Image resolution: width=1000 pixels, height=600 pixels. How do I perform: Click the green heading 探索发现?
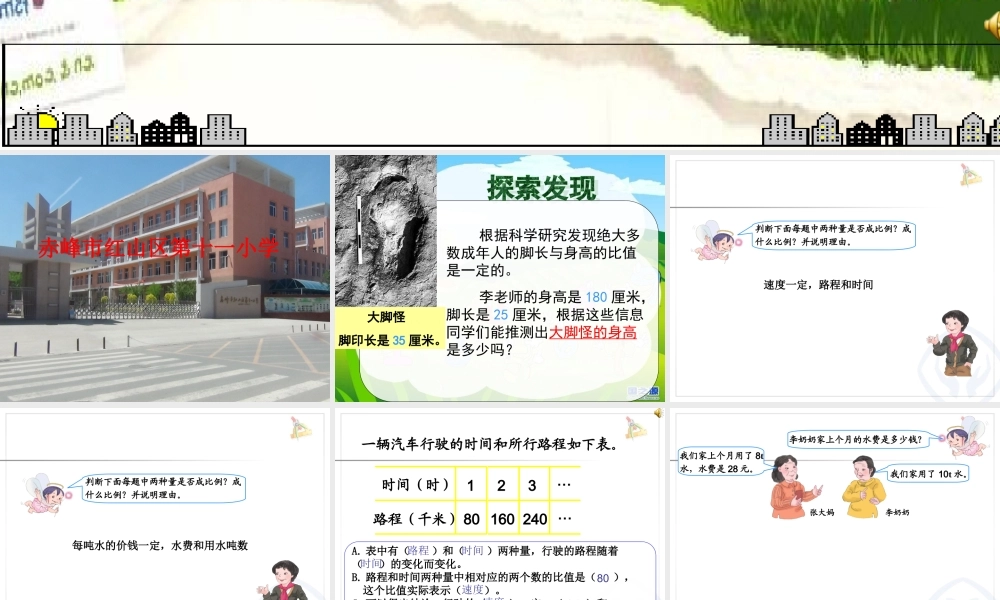541,187
